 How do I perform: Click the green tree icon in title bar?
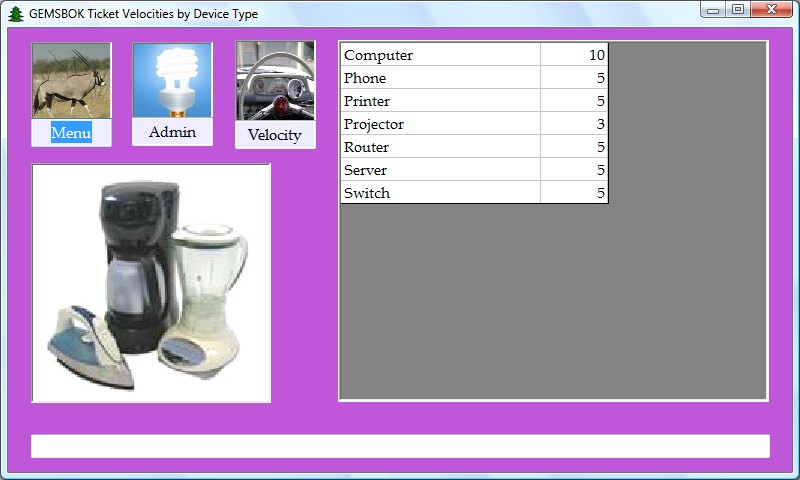click(15, 14)
